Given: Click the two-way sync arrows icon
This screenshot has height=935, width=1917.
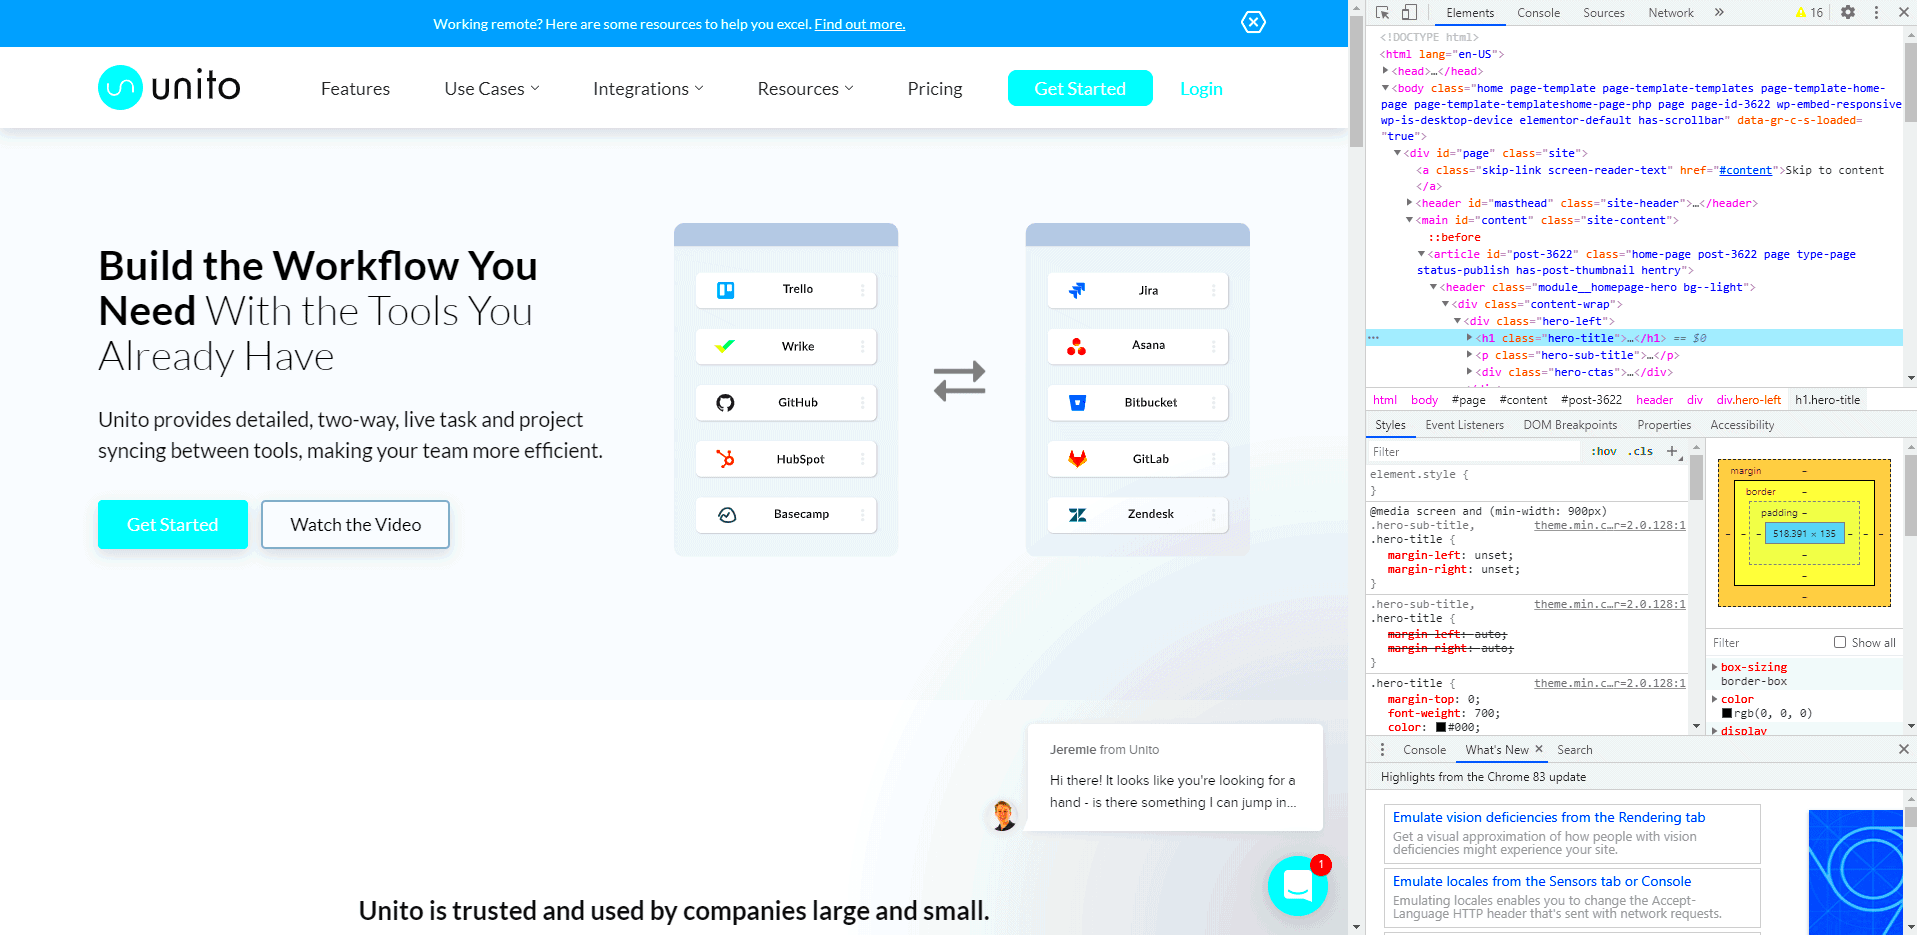Looking at the screenshot, I should pyautogui.click(x=960, y=381).
